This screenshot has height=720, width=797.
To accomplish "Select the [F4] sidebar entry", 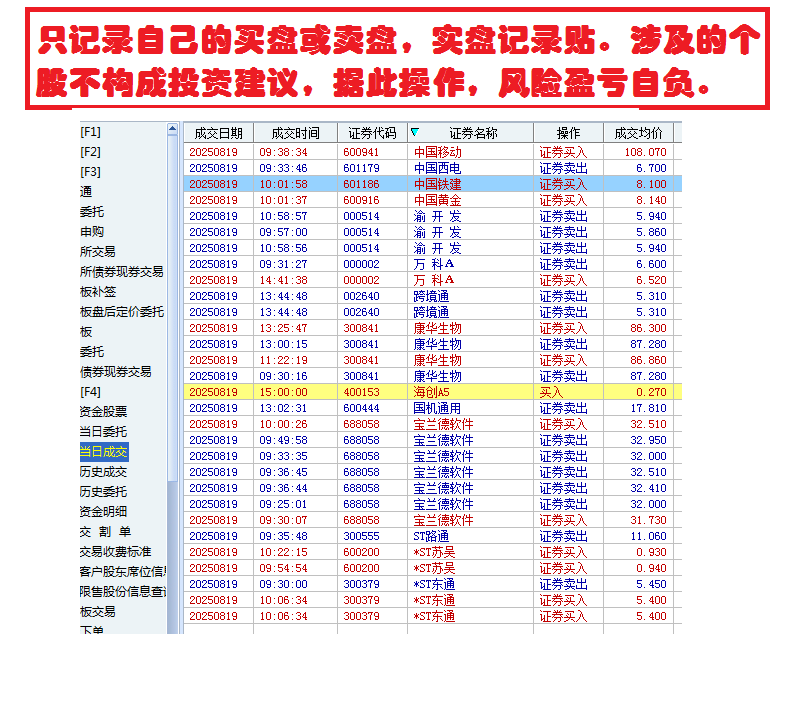I will pyautogui.click(x=90, y=392).
